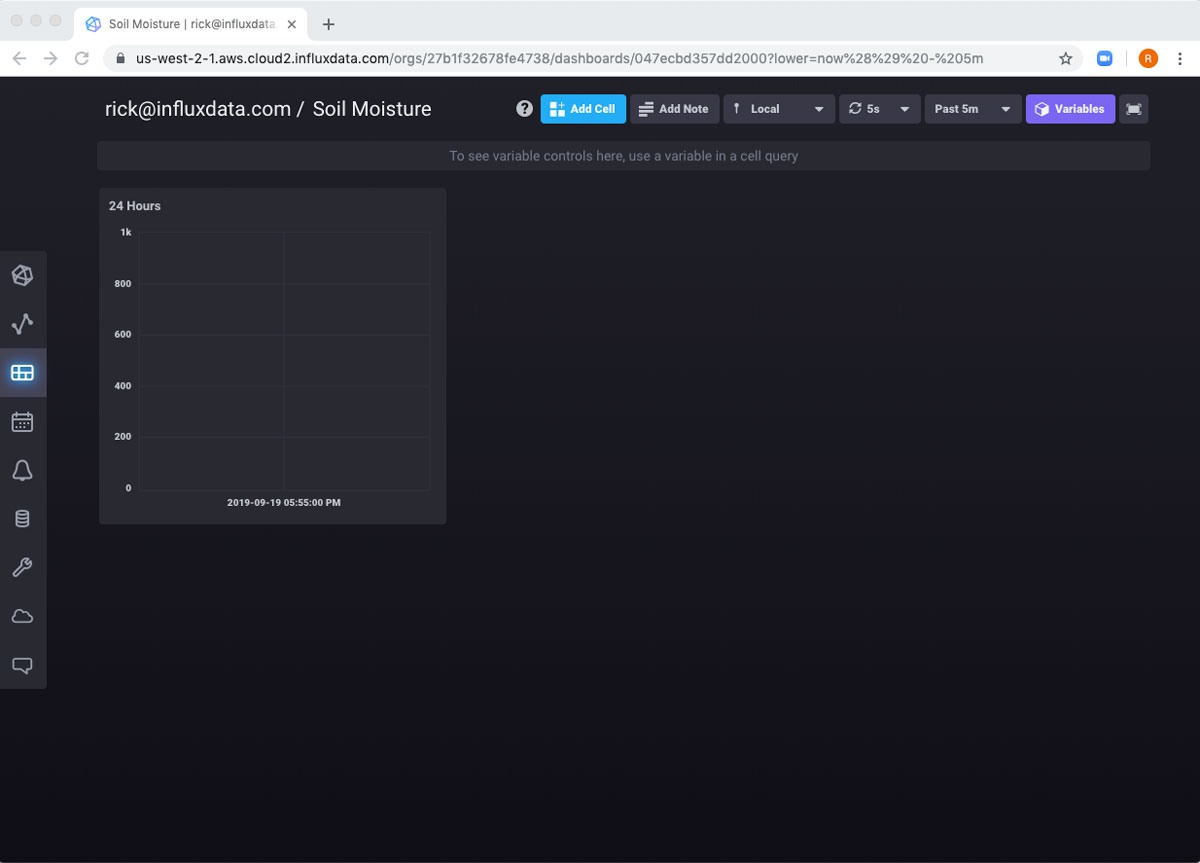Viewport: 1200px width, 863px height.
Task: Open the InfluxData logo home icon
Action: [22, 275]
